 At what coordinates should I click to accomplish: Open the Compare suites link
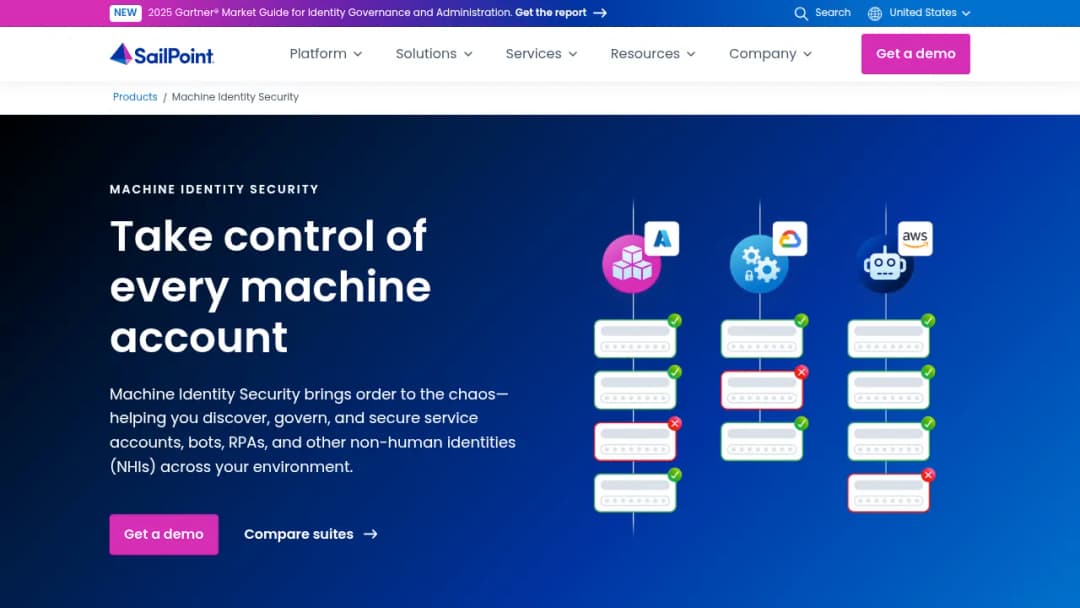311,534
